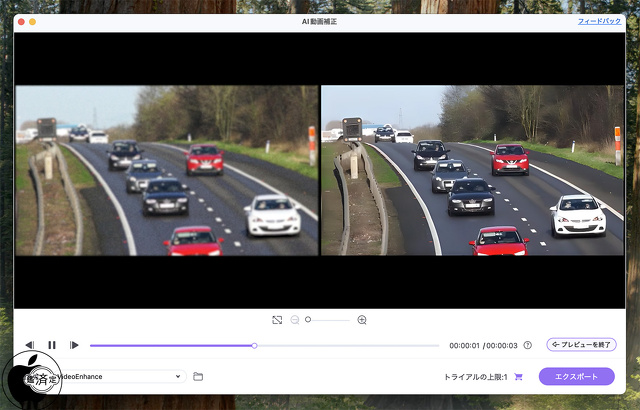This screenshot has width=640, height=410.
Task: Close the window with the red button
Action: coord(17,21)
